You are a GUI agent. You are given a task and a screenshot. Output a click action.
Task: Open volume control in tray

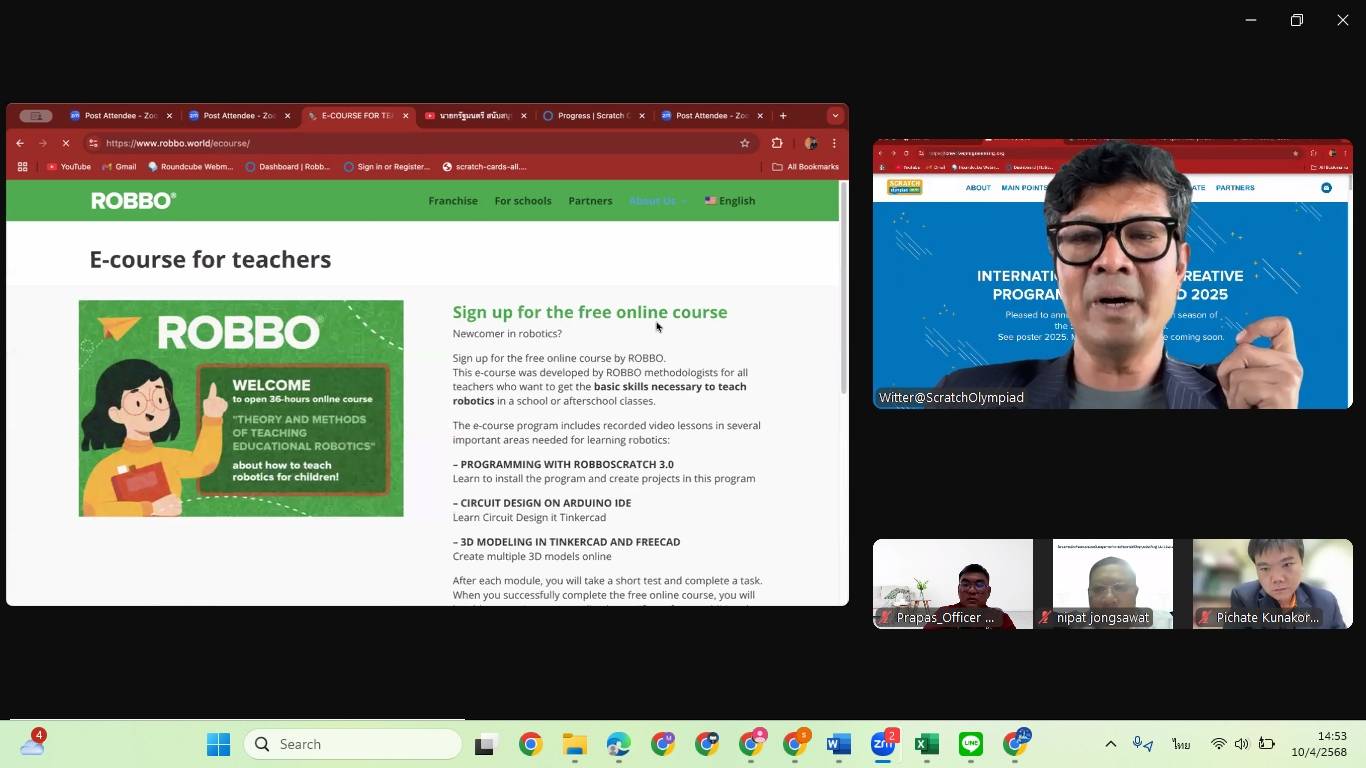point(1241,744)
